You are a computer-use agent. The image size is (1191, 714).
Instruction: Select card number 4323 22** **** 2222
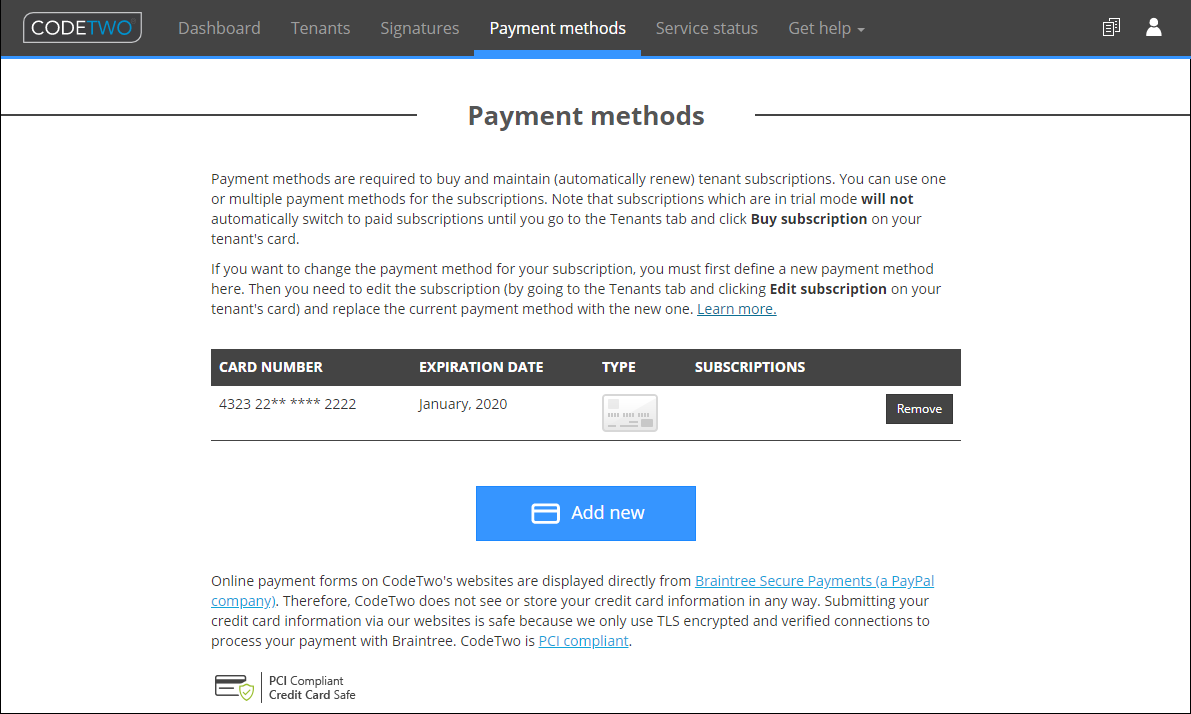click(288, 404)
